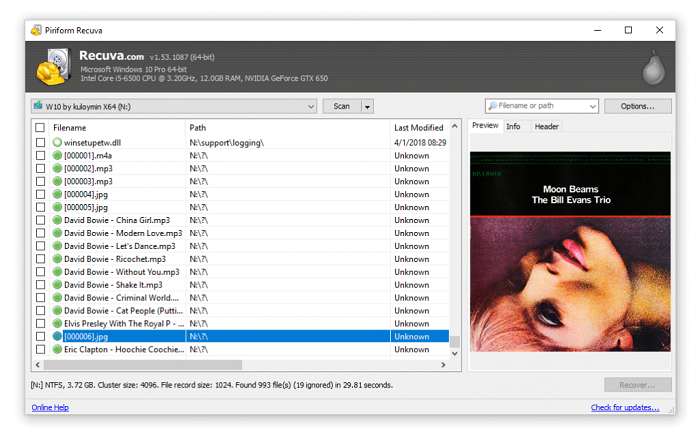
Task: Click status dot of David Bowie - Let's Dance.mp3
Action: point(57,246)
